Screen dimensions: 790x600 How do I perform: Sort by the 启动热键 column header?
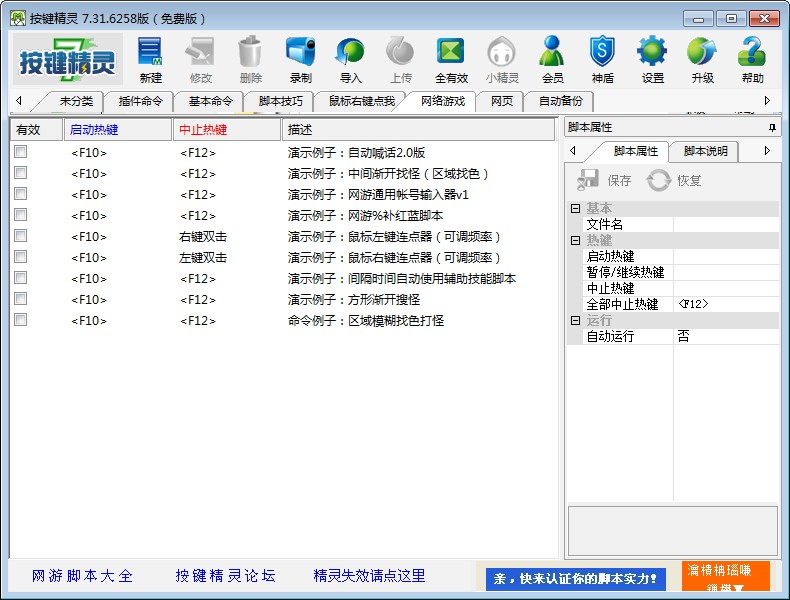tap(118, 129)
